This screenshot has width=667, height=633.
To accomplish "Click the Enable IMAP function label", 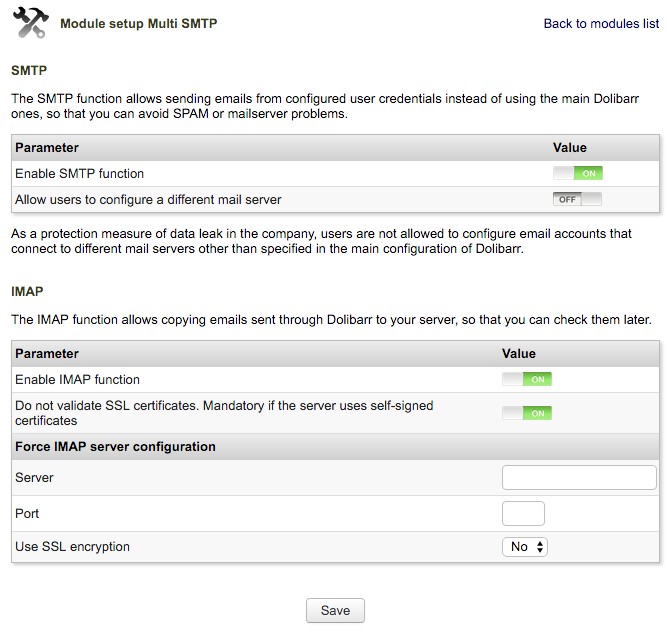I will pyautogui.click(x=78, y=379).
